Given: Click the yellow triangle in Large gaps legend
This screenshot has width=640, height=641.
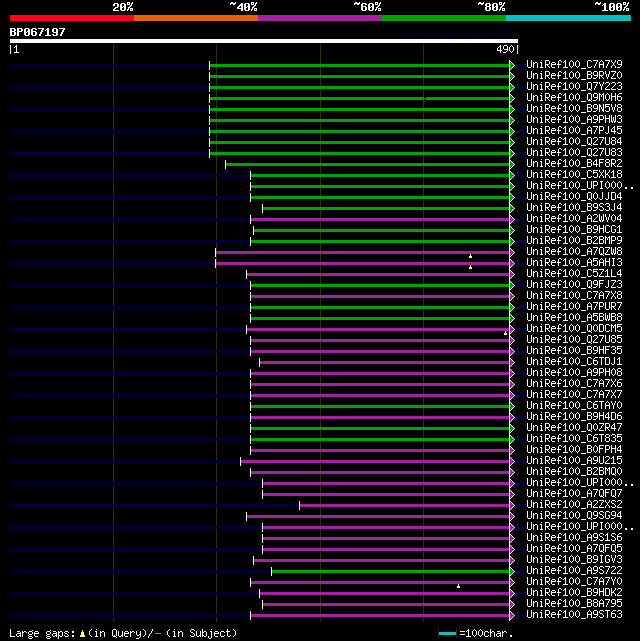Looking at the screenshot, I should pyautogui.click(x=83, y=634).
